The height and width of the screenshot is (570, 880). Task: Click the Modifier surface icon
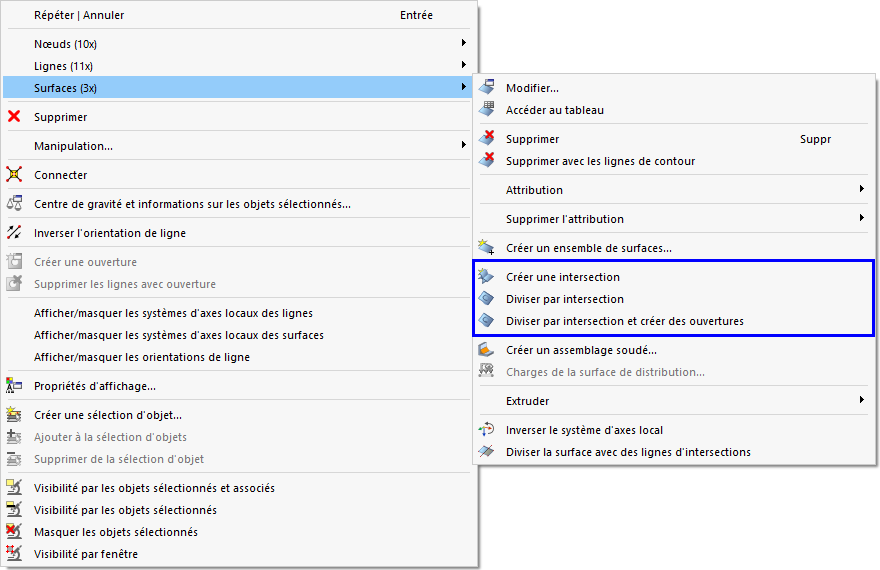pos(487,88)
